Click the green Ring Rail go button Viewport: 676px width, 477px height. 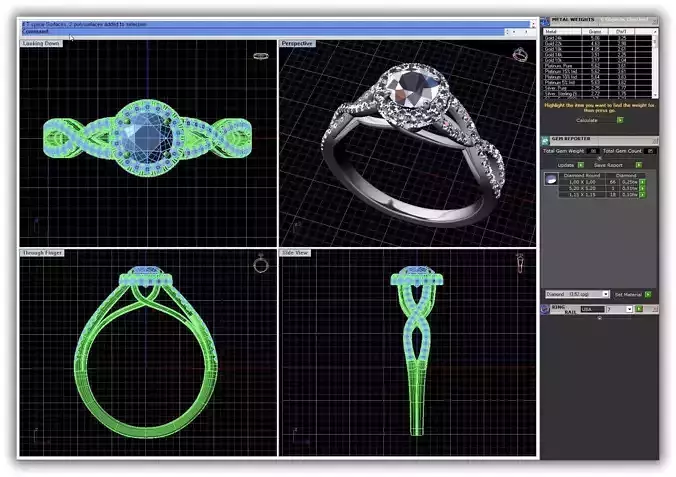(x=639, y=309)
